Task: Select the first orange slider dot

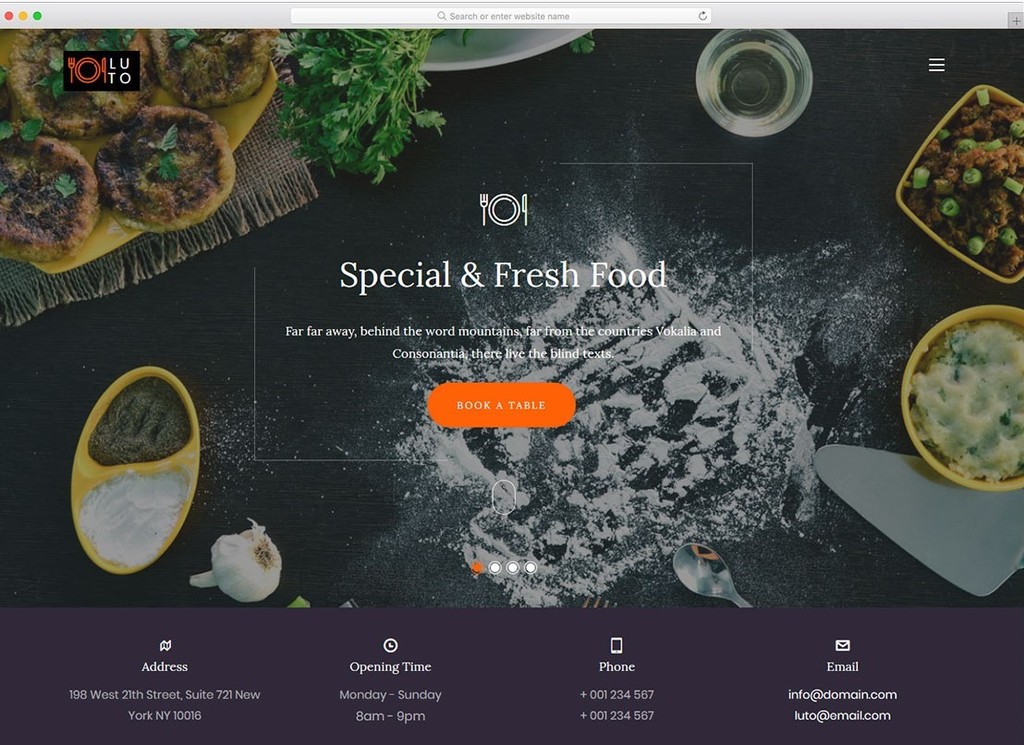Action: click(477, 568)
